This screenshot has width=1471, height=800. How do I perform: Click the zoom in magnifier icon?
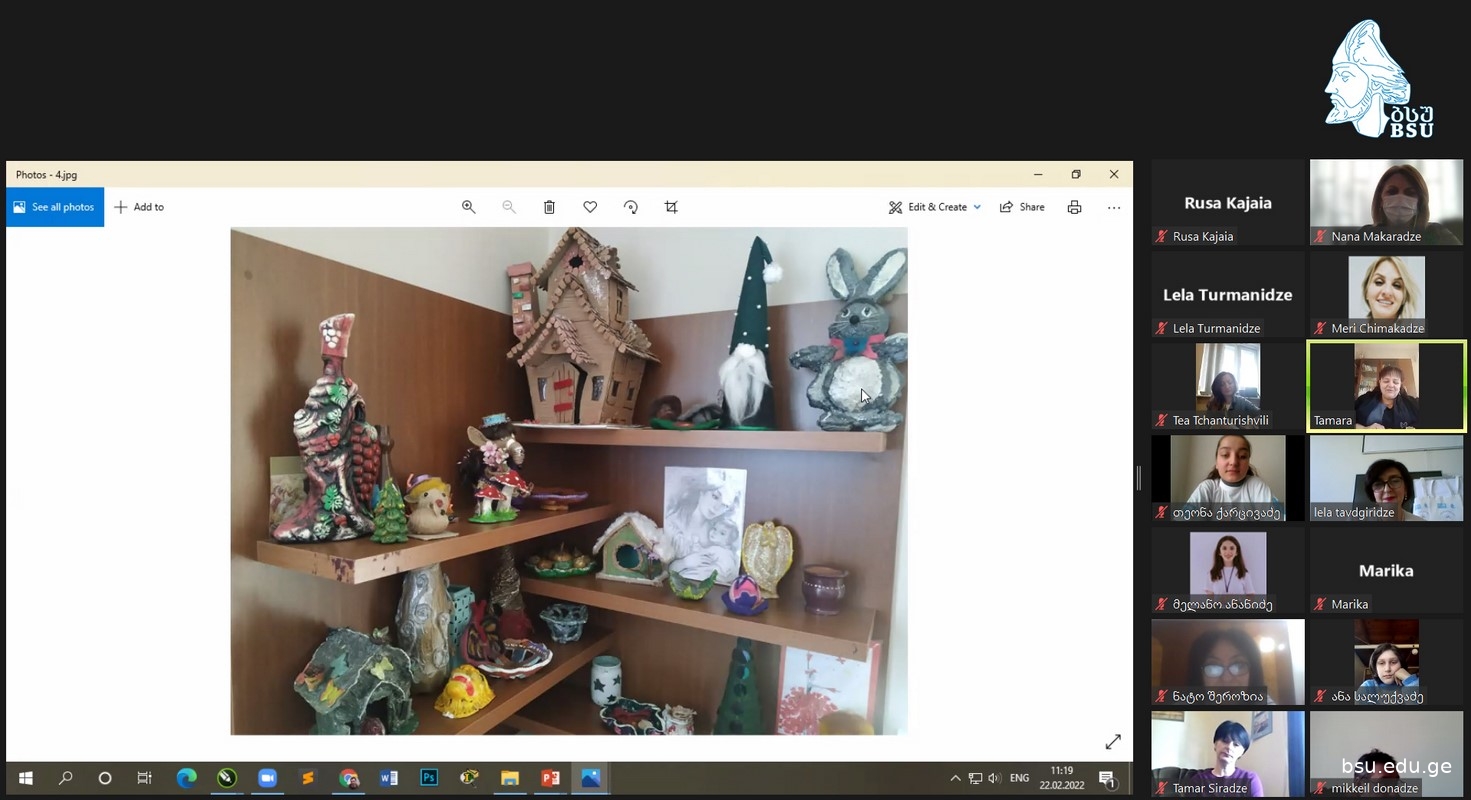(468, 207)
